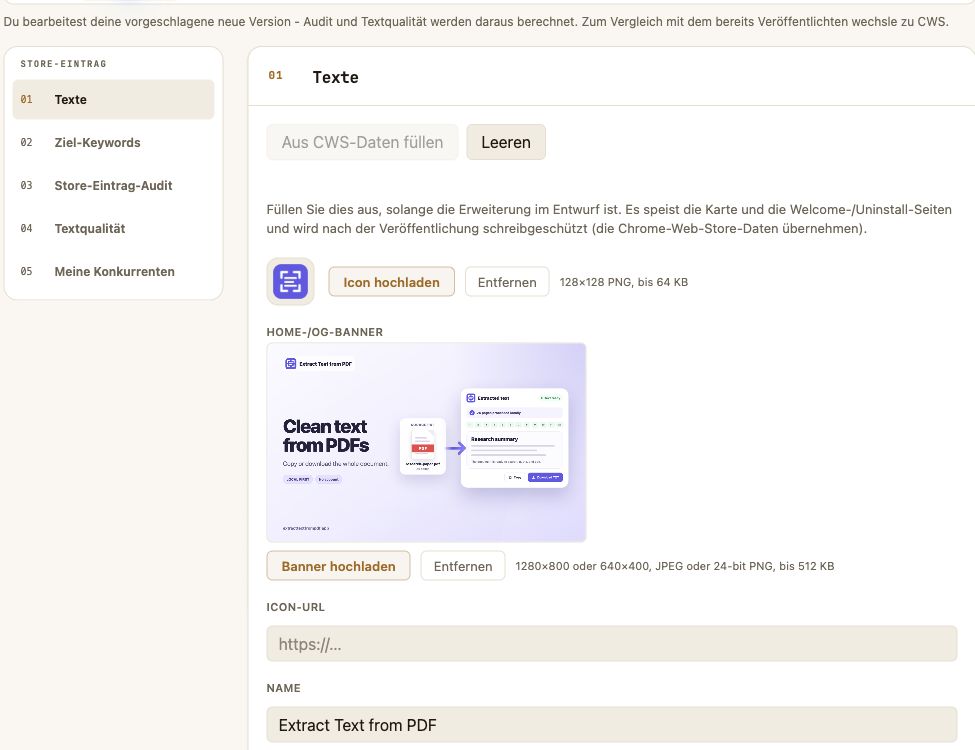This screenshot has width=975, height=750.
Task: Go to Ziel-Keywords section
Action: 113,142
